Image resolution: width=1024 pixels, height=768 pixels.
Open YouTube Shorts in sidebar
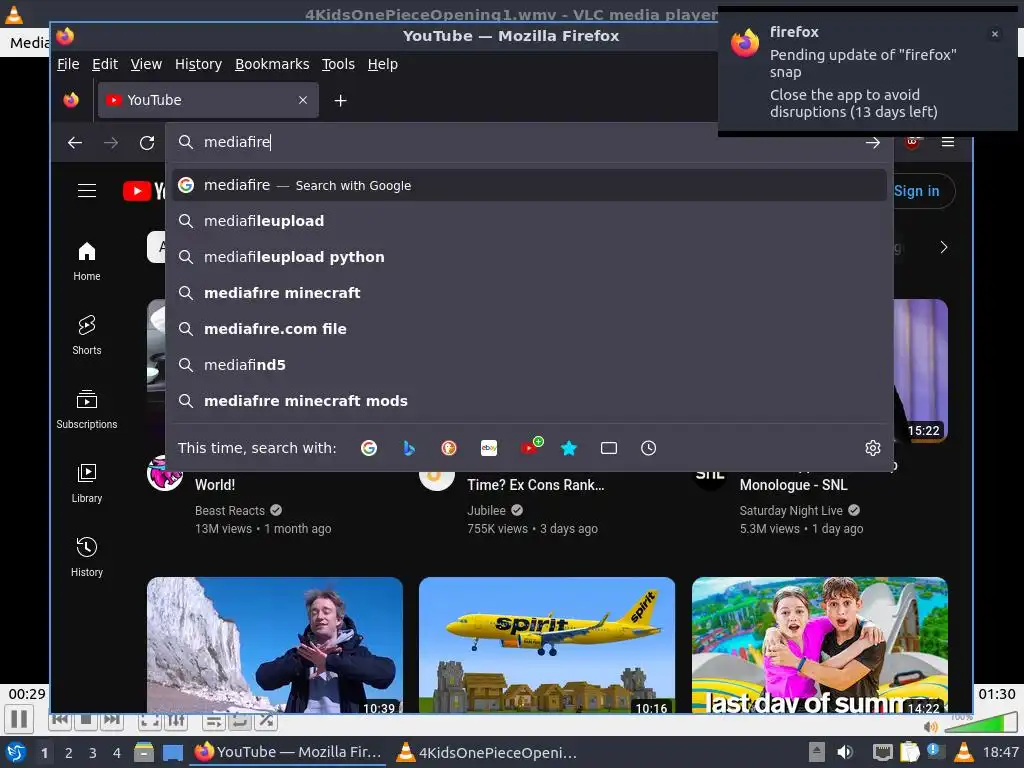click(x=87, y=335)
